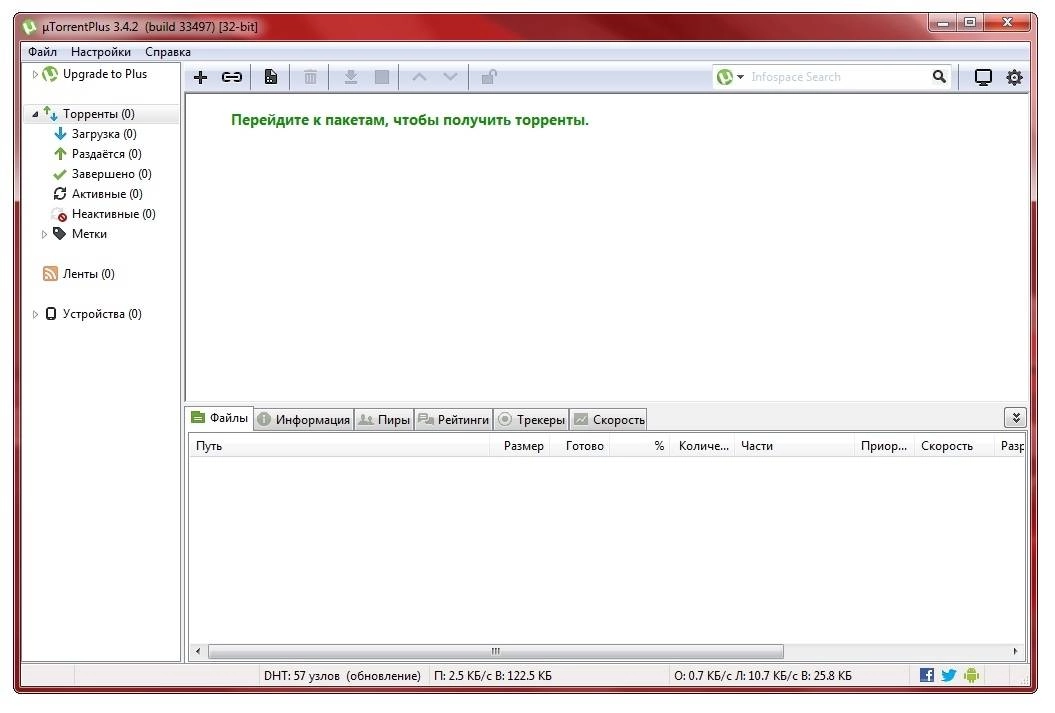
Task: Switch to the Пиры tab
Action: click(384, 419)
